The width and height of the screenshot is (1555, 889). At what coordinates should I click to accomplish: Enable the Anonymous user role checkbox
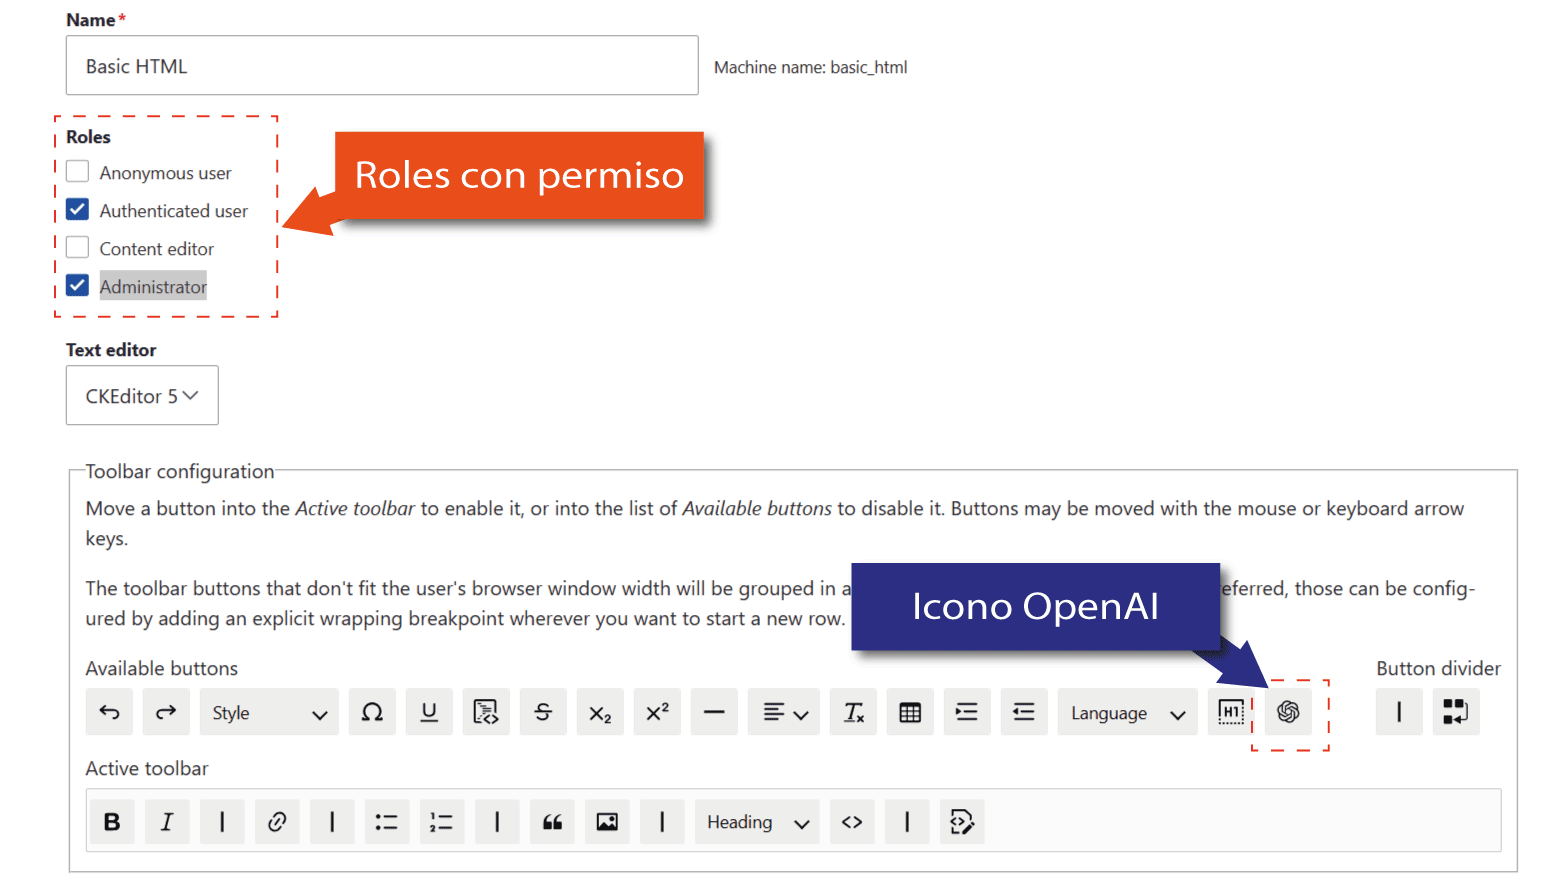click(77, 172)
